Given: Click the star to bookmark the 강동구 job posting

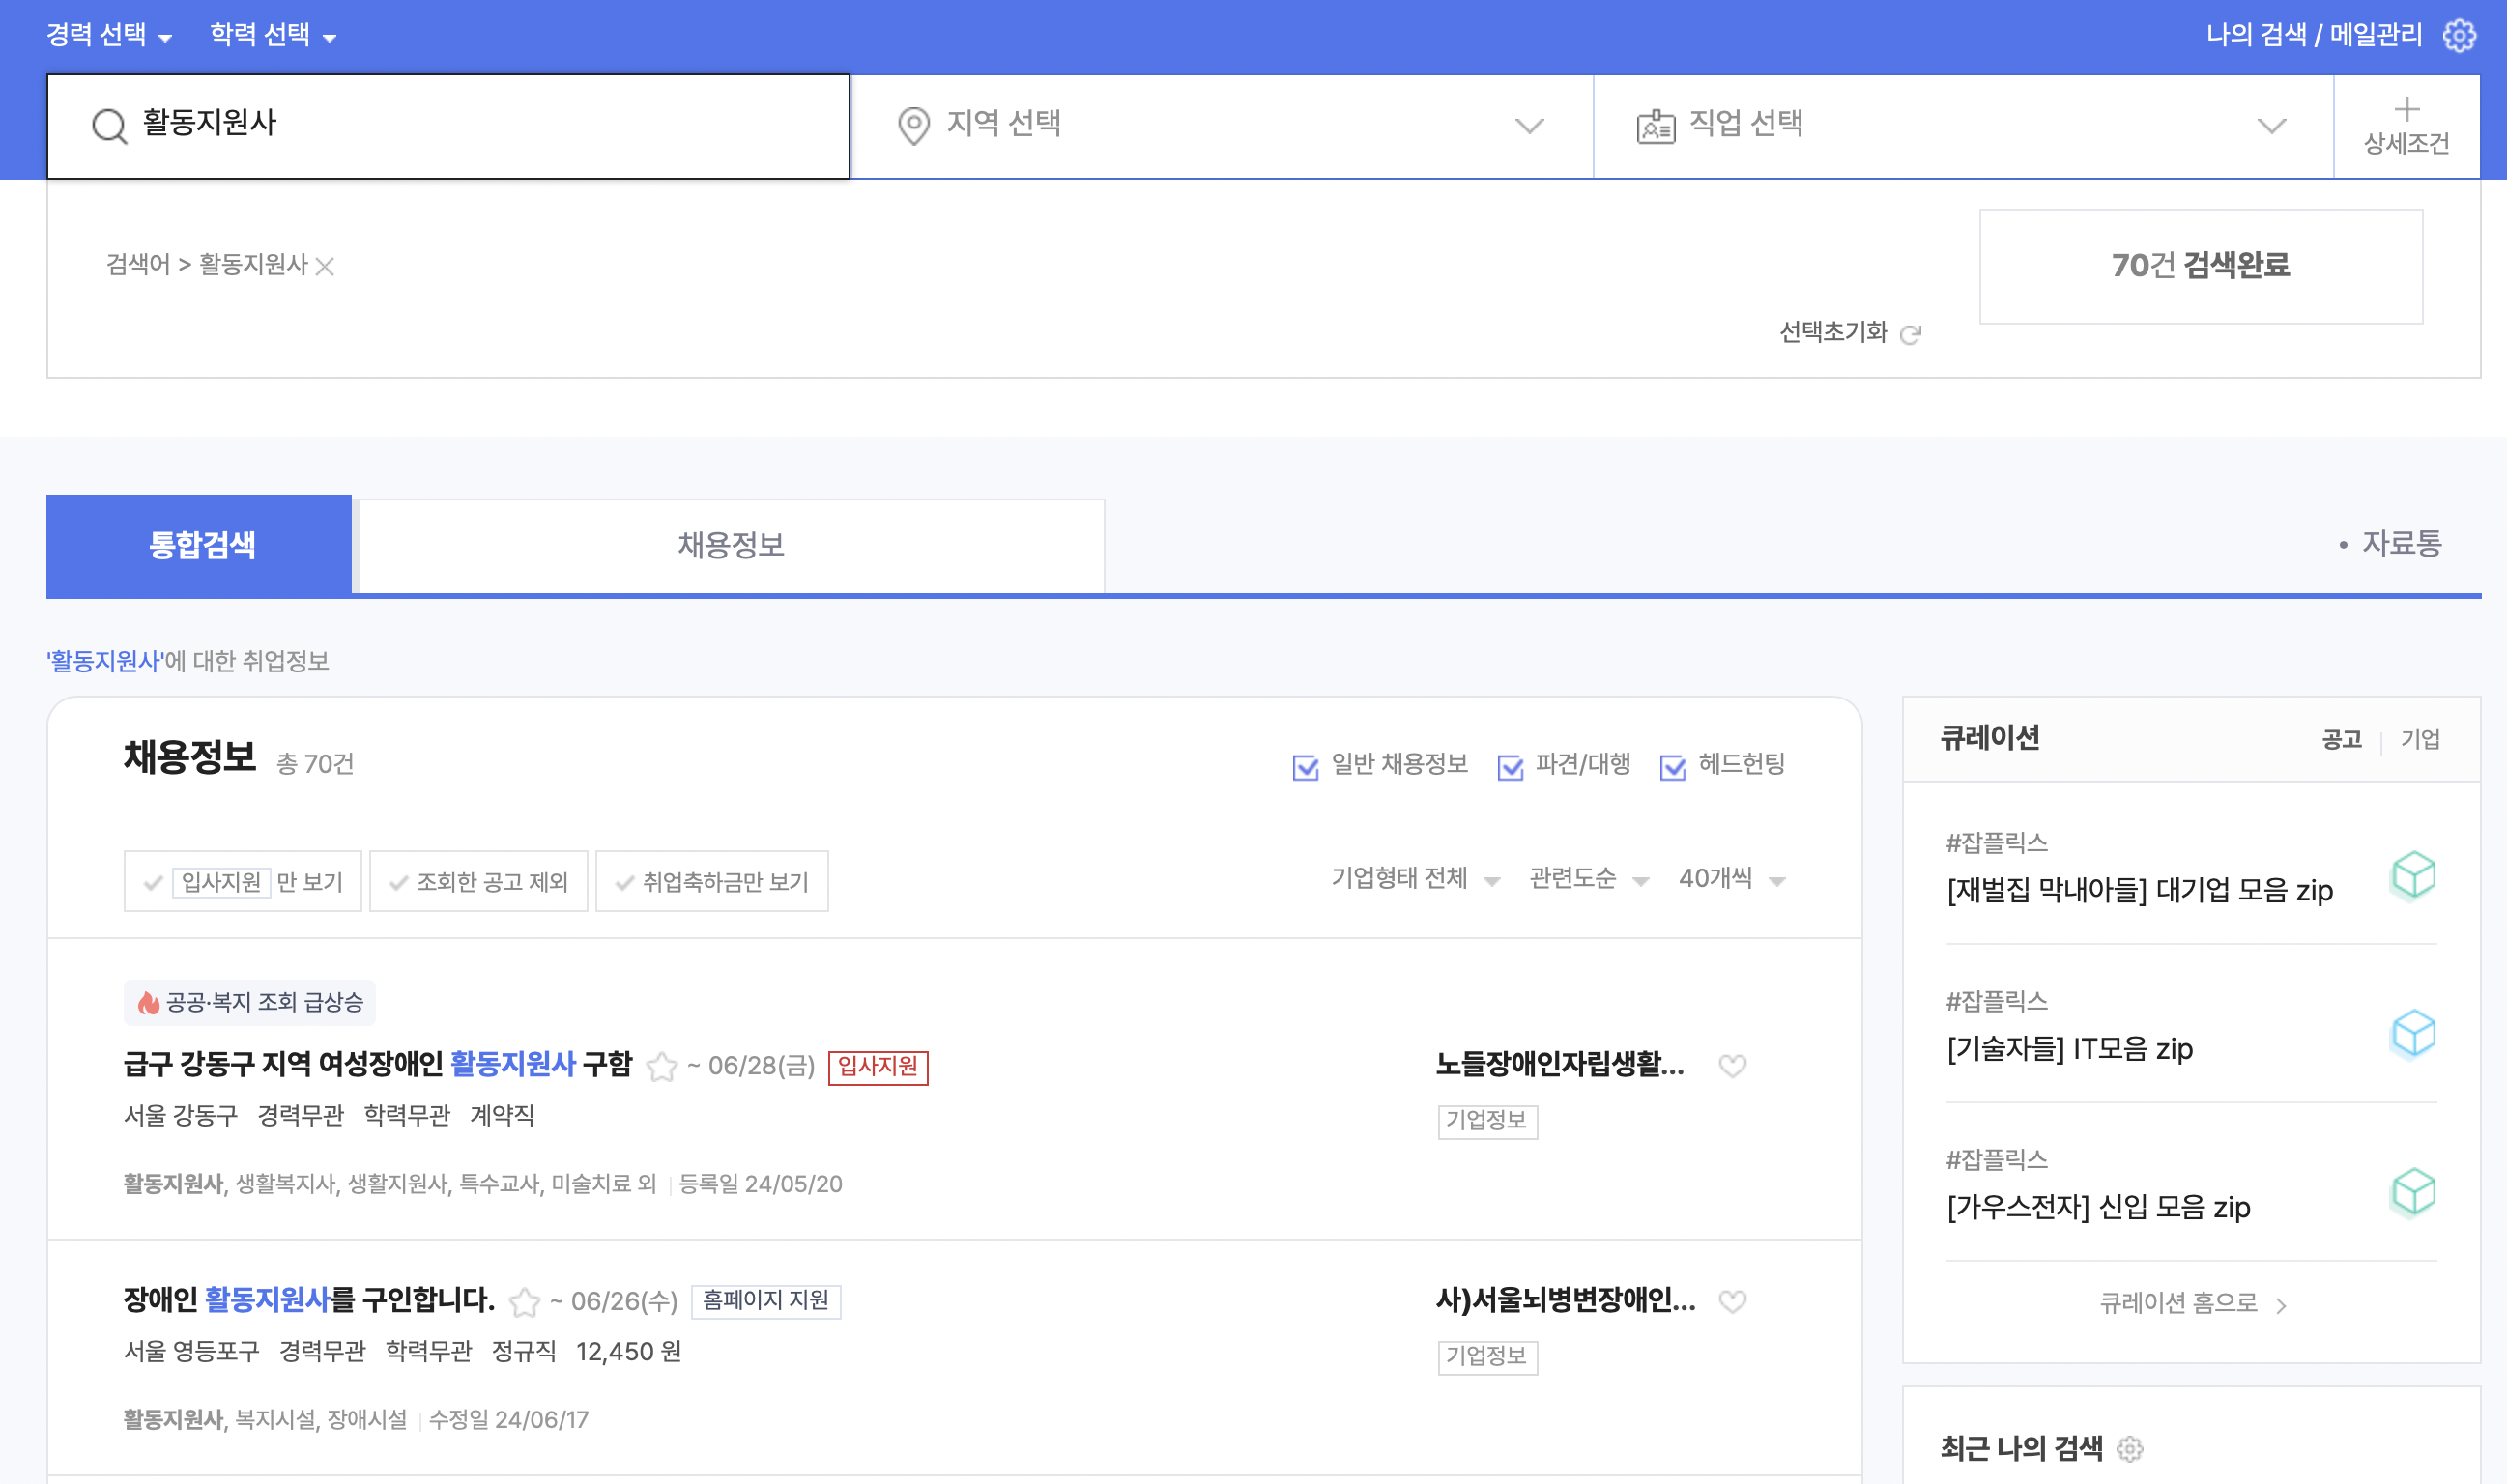Looking at the screenshot, I should (660, 1067).
